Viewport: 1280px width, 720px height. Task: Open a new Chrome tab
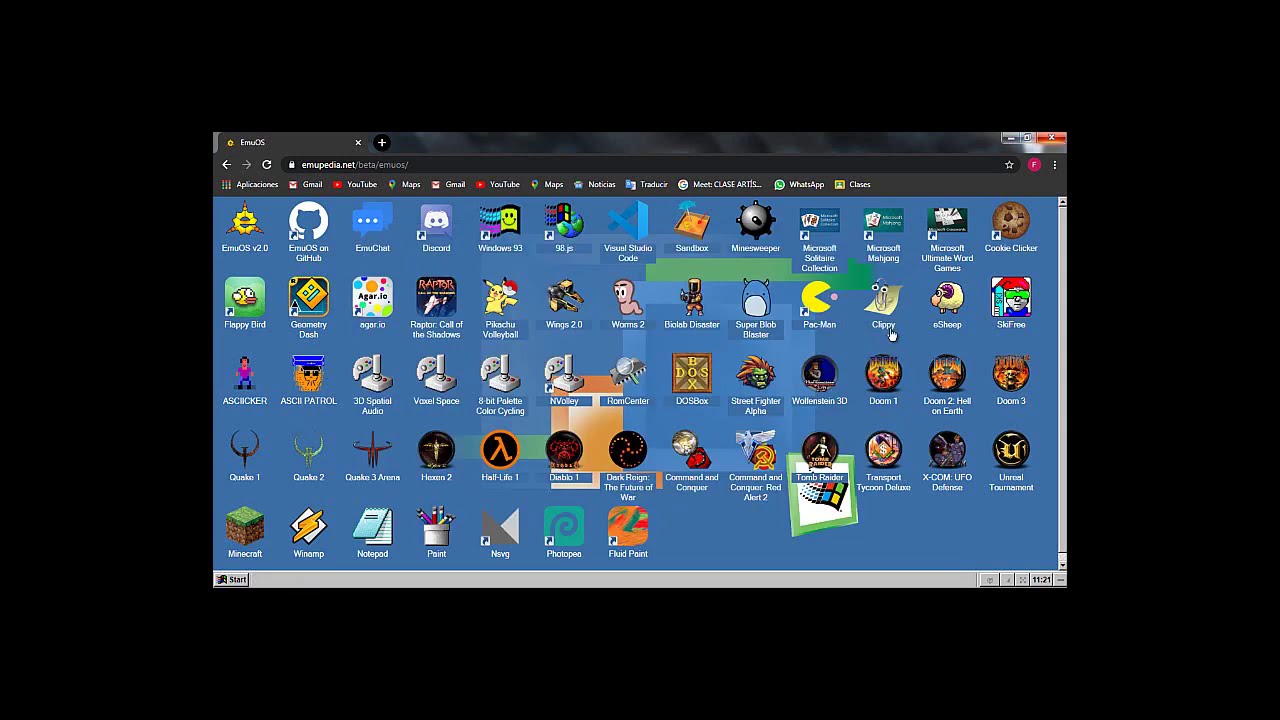click(382, 143)
